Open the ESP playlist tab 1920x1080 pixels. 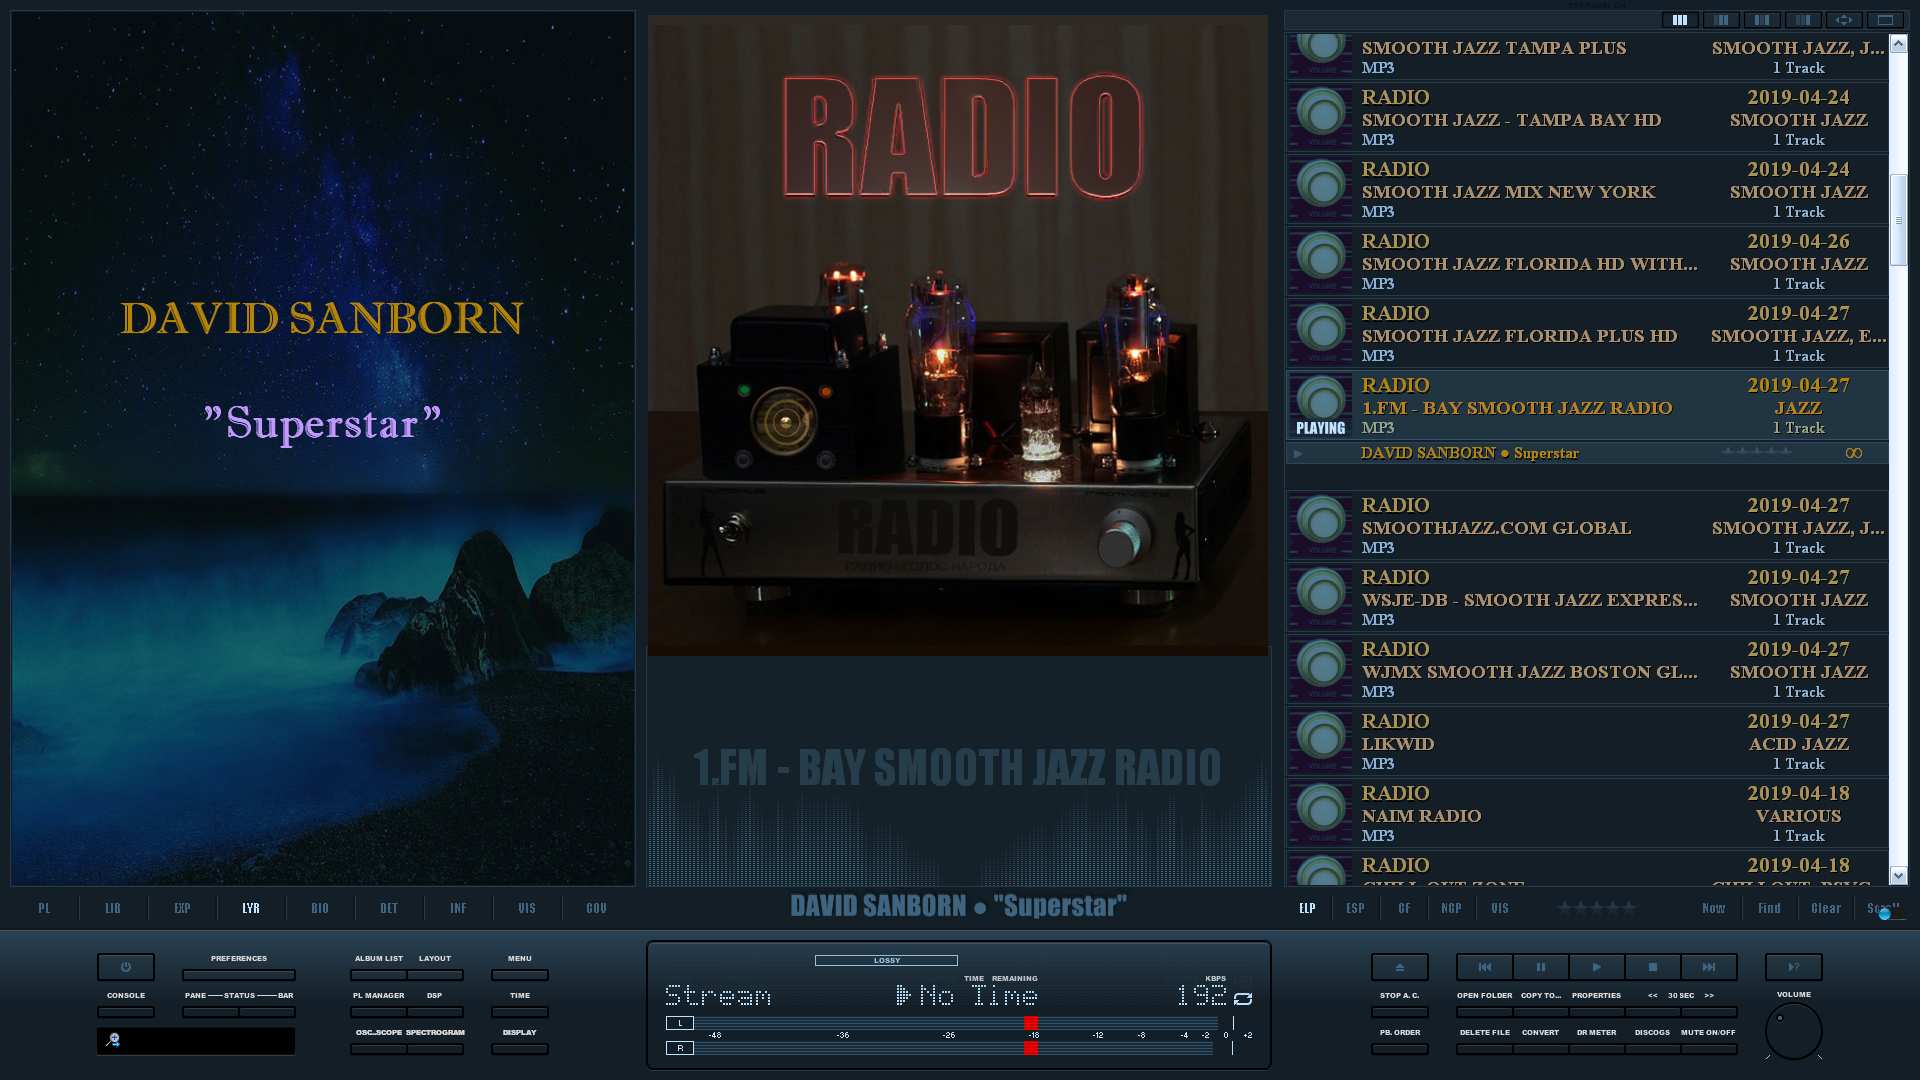[x=1355, y=908]
